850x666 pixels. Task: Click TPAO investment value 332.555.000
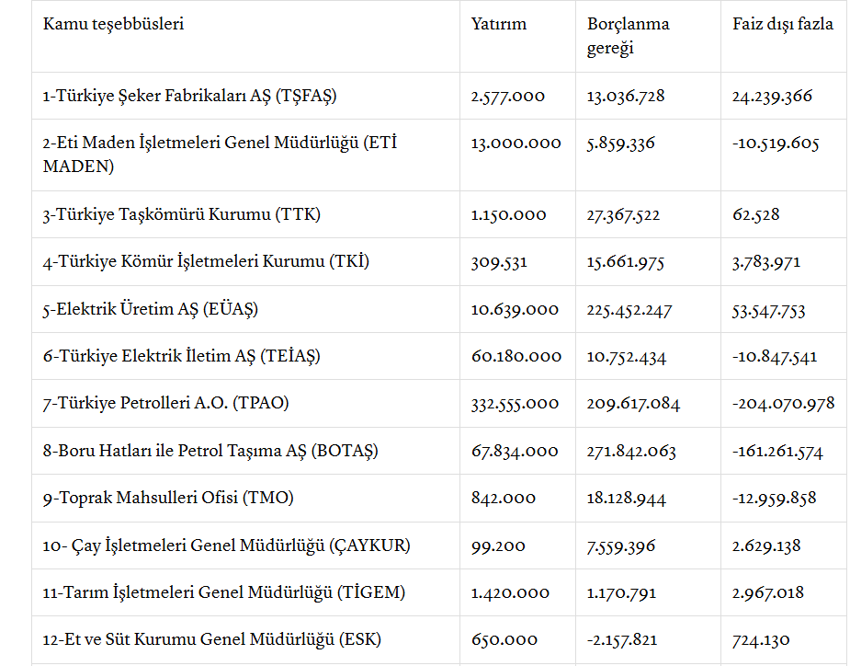tap(515, 404)
